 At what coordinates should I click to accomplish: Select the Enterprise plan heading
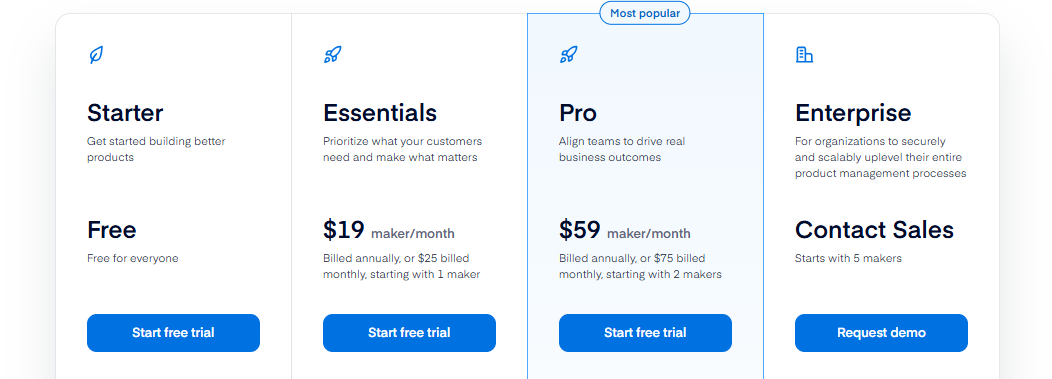[x=853, y=113]
